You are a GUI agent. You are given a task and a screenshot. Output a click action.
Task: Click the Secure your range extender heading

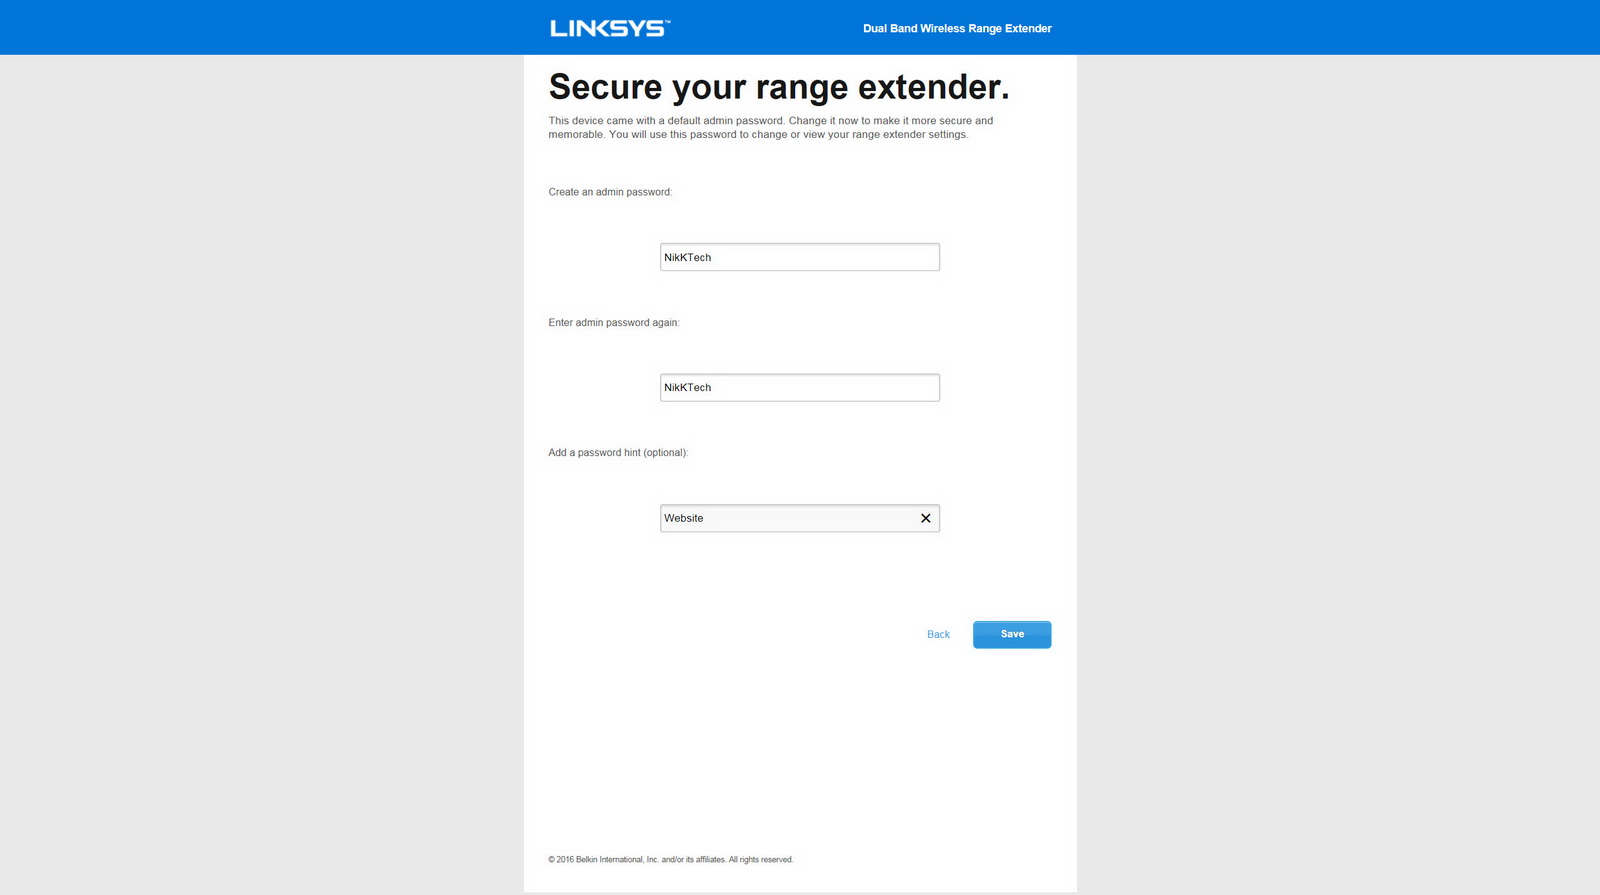tap(779, 87)
